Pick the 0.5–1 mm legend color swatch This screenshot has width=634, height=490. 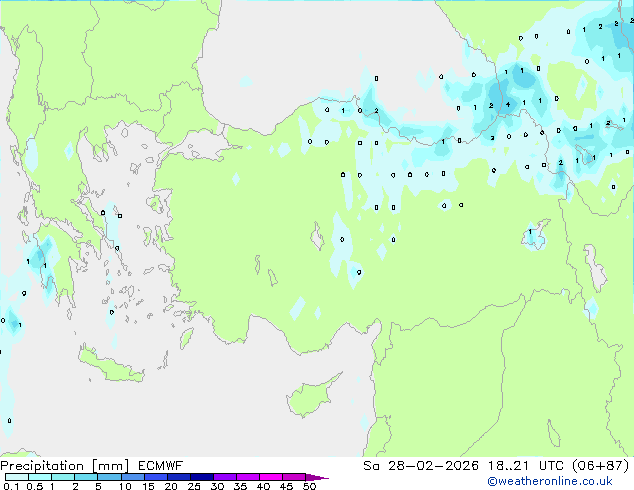coord(40,477)
